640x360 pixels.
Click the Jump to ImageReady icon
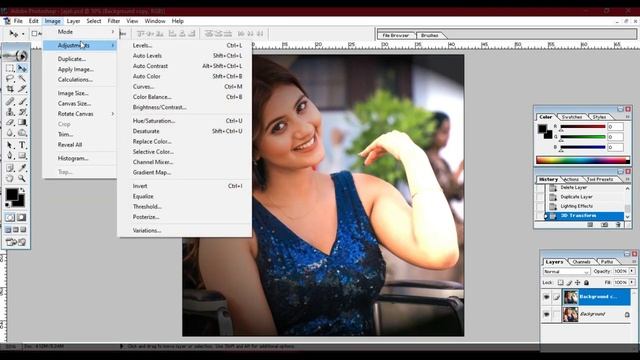16,242
